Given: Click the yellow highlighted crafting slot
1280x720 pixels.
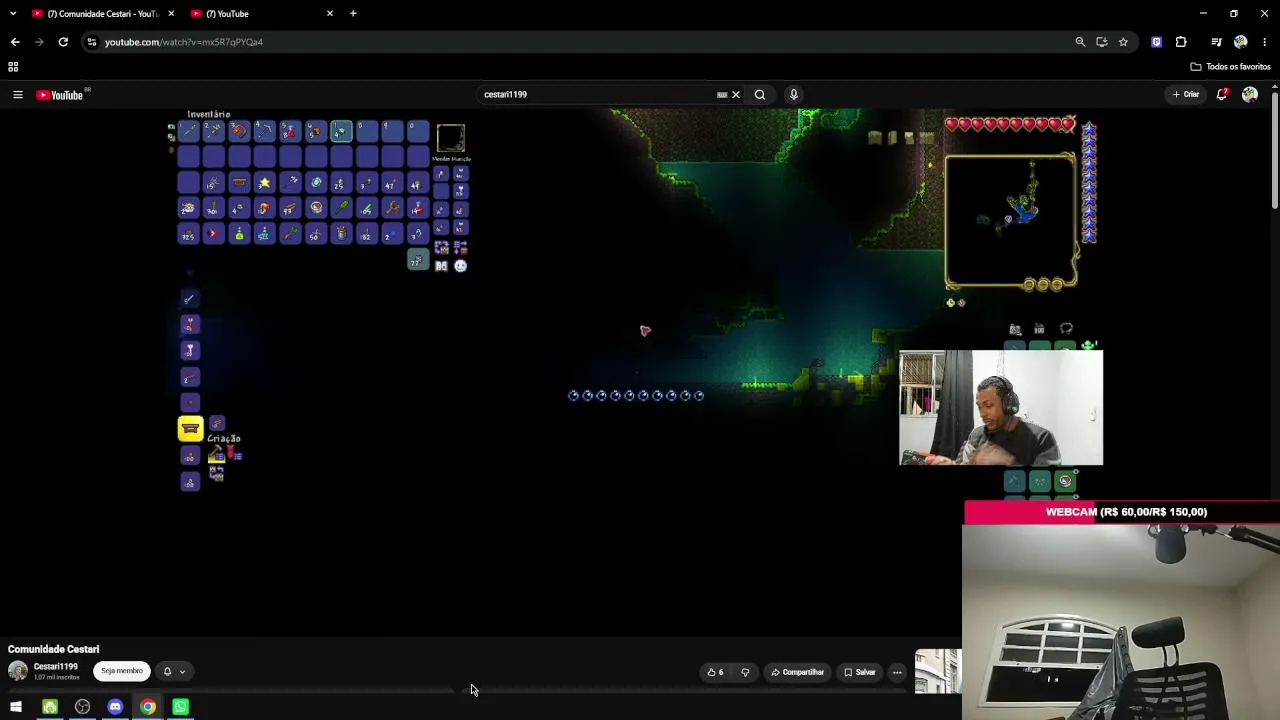Looking at the screenshot, I should 190,429.
